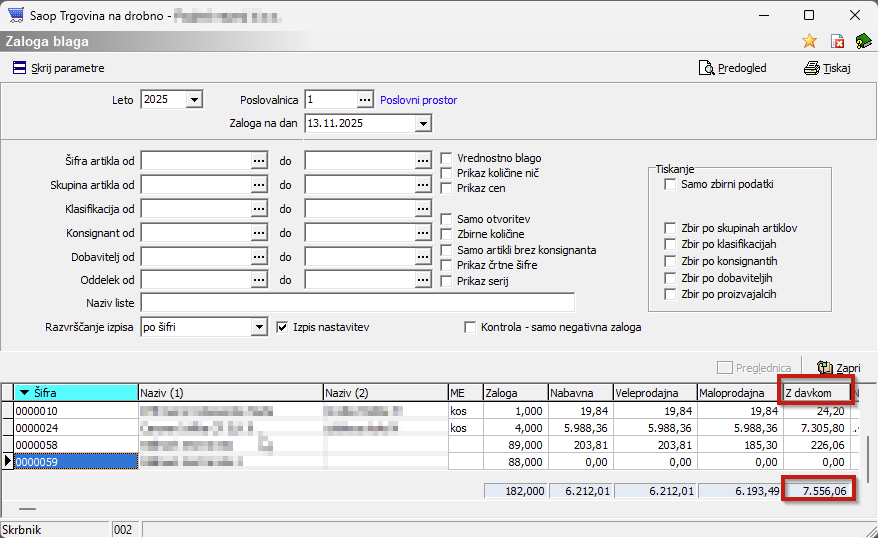Open Oddelek od lookup button
Image resolution: width=879 pixels, height=538 pixels.
click(x=258, y=280)
